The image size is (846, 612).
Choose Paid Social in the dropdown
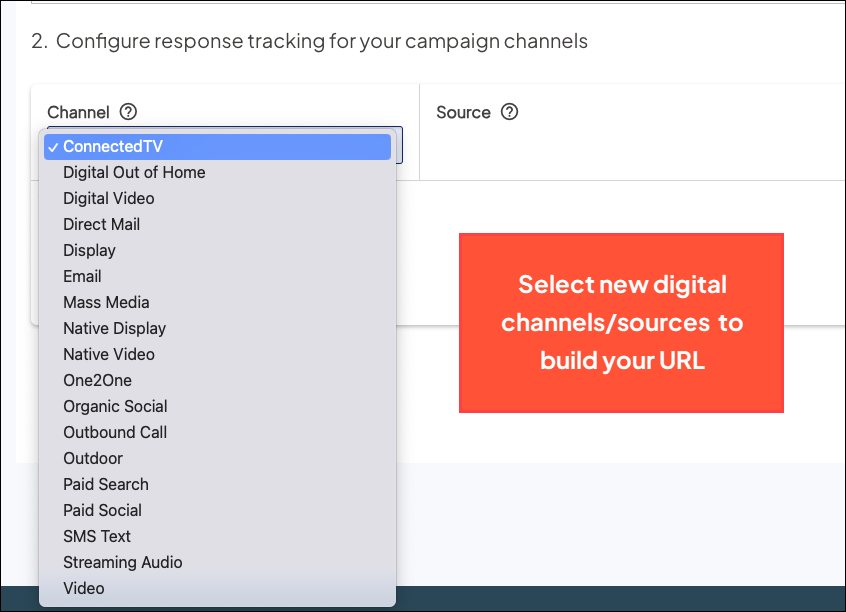(x=102, y=511)
